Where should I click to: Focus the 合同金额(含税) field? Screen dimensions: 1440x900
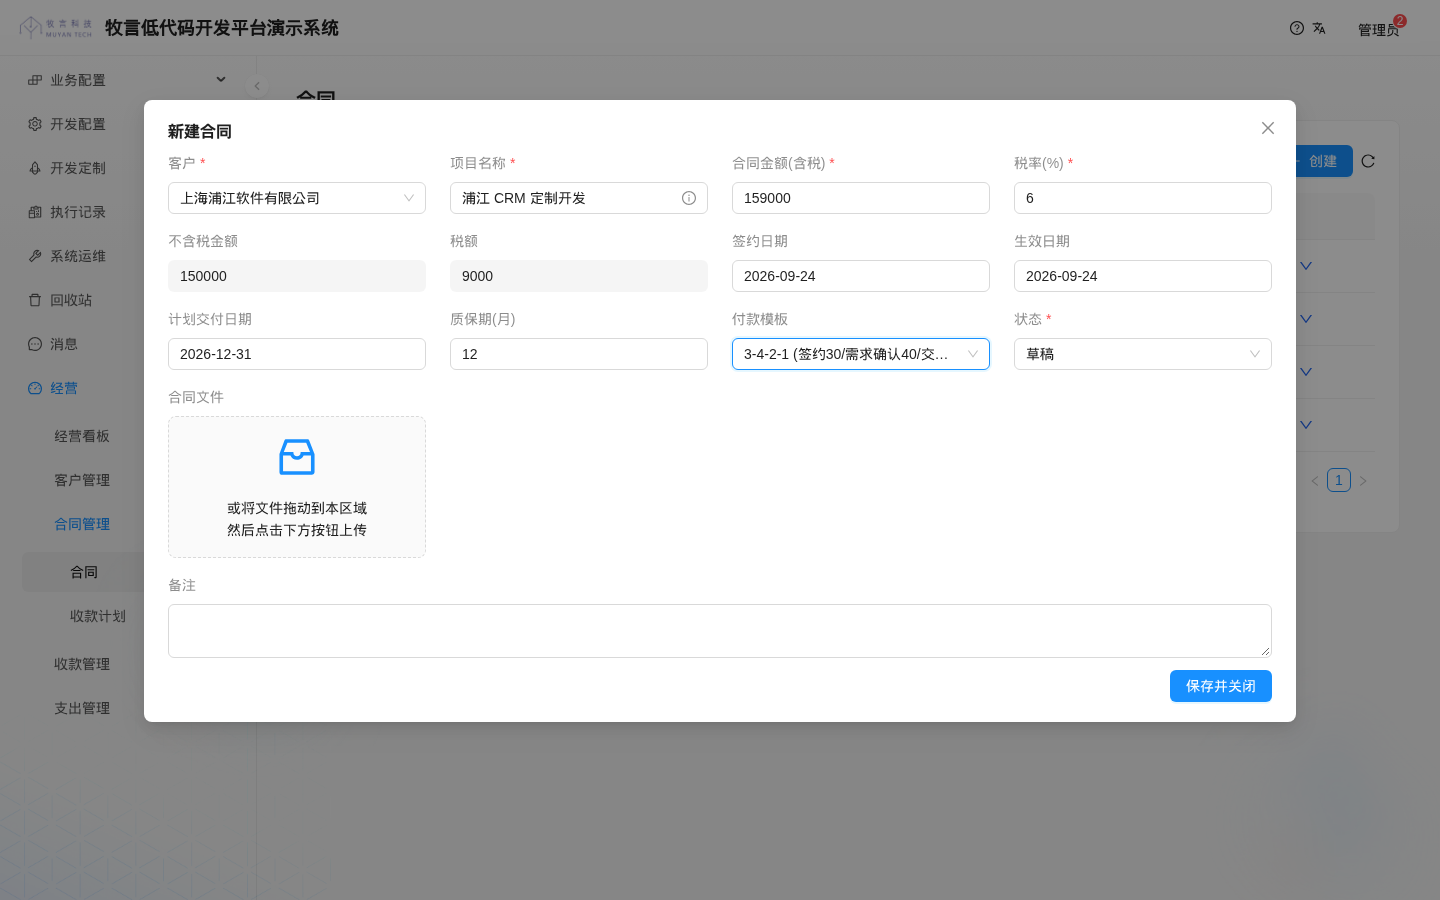tap(861, 198)
